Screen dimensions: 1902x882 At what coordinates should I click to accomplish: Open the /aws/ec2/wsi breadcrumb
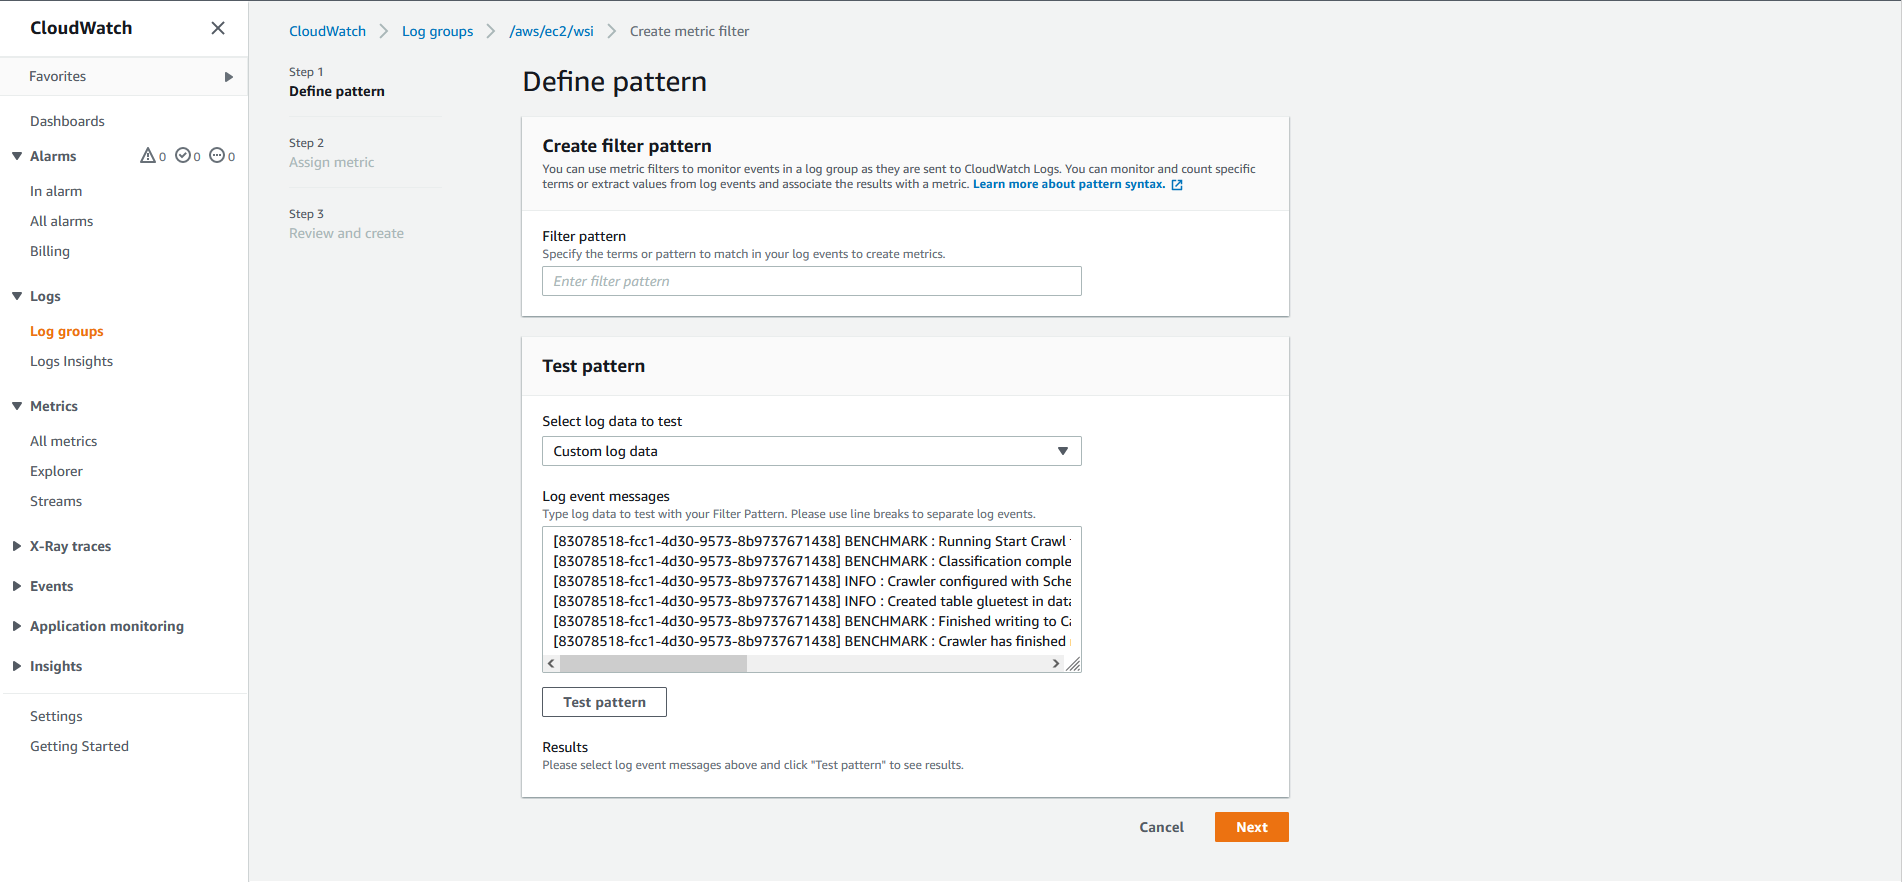[551, 31]
